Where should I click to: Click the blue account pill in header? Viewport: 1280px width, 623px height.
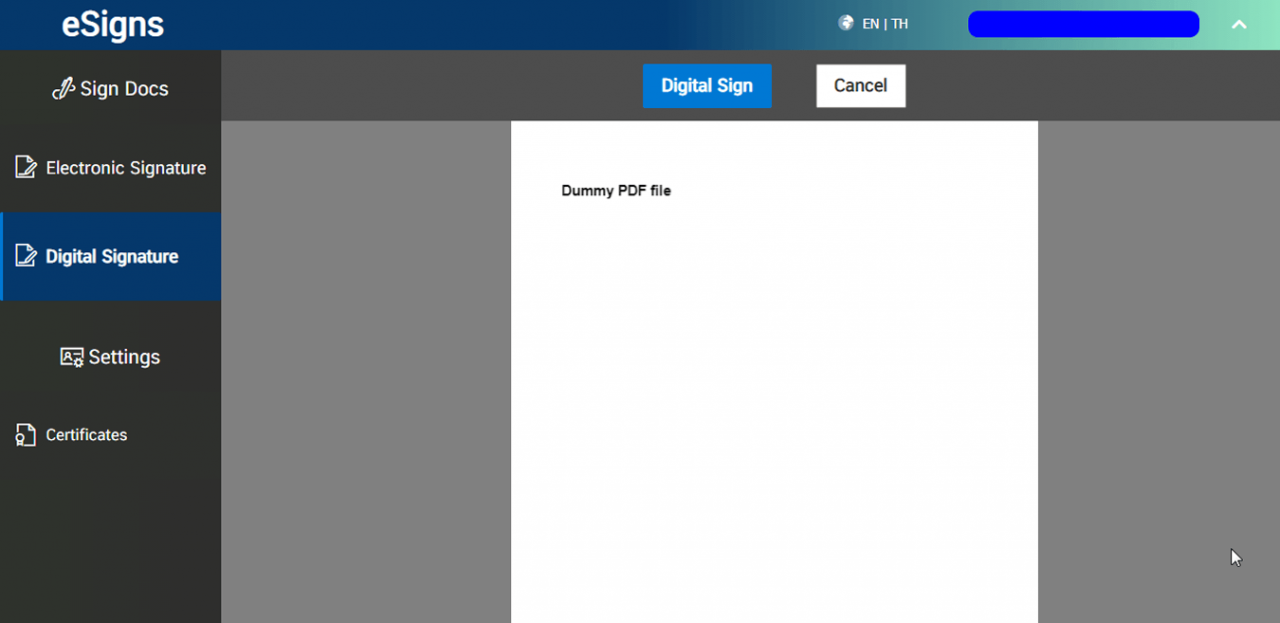(x=1083, y=23)
